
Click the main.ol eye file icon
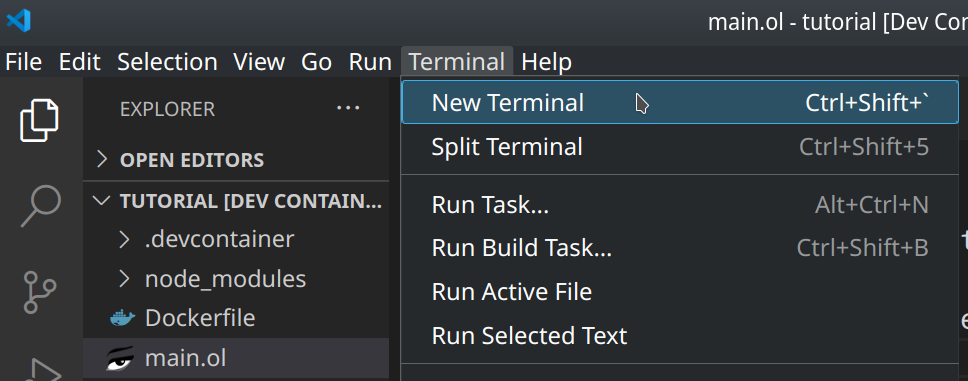coord(120,358)
